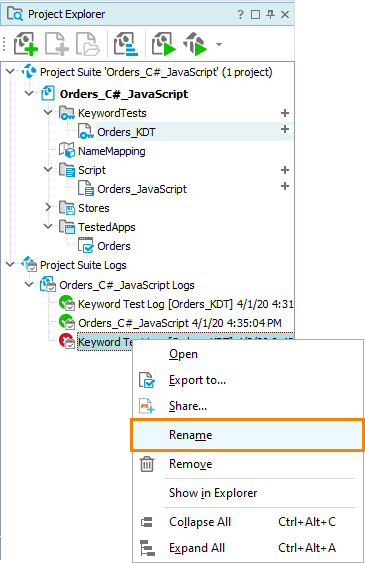
Task: Click the Orders_KDT keyword test icon
Action: (86, 131)
